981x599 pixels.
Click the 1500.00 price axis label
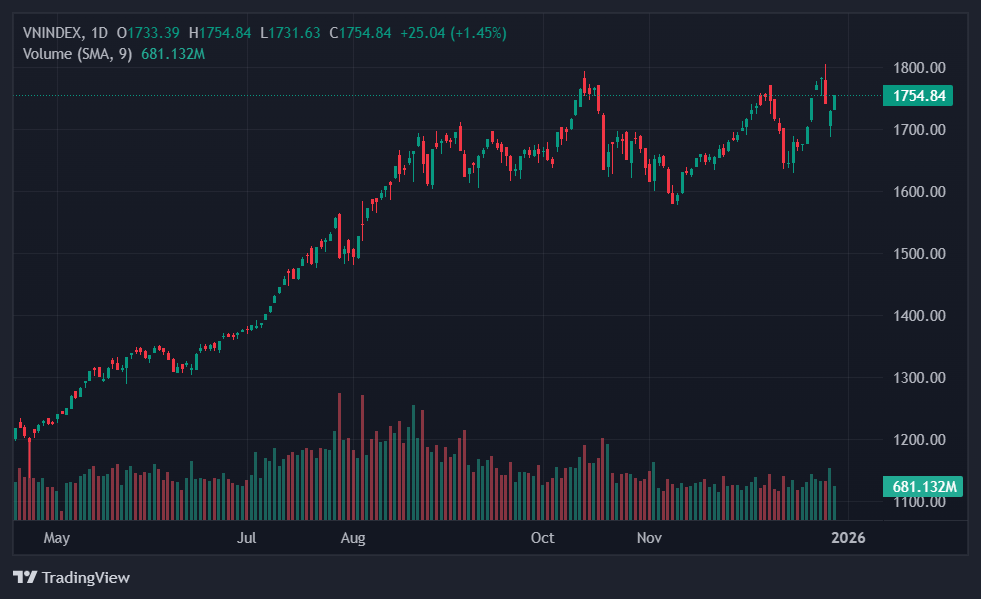tap(918, 254)
